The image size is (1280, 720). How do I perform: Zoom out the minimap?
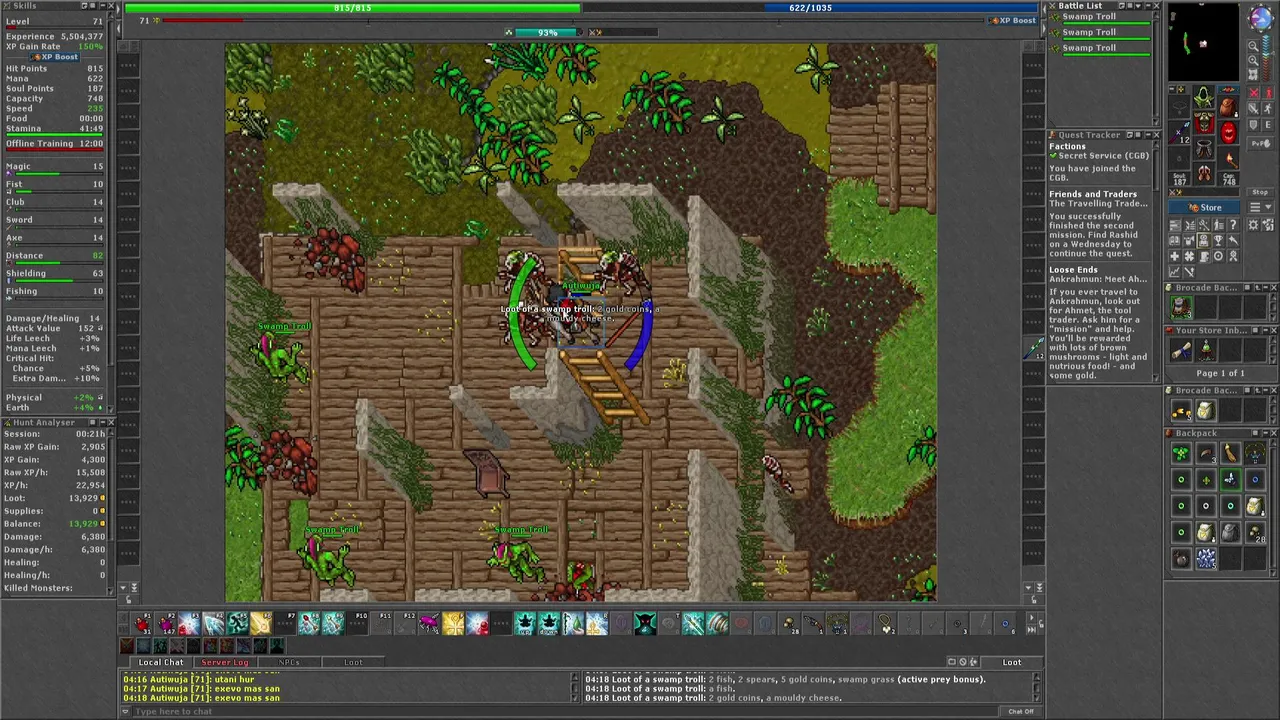coord(1253,46)
